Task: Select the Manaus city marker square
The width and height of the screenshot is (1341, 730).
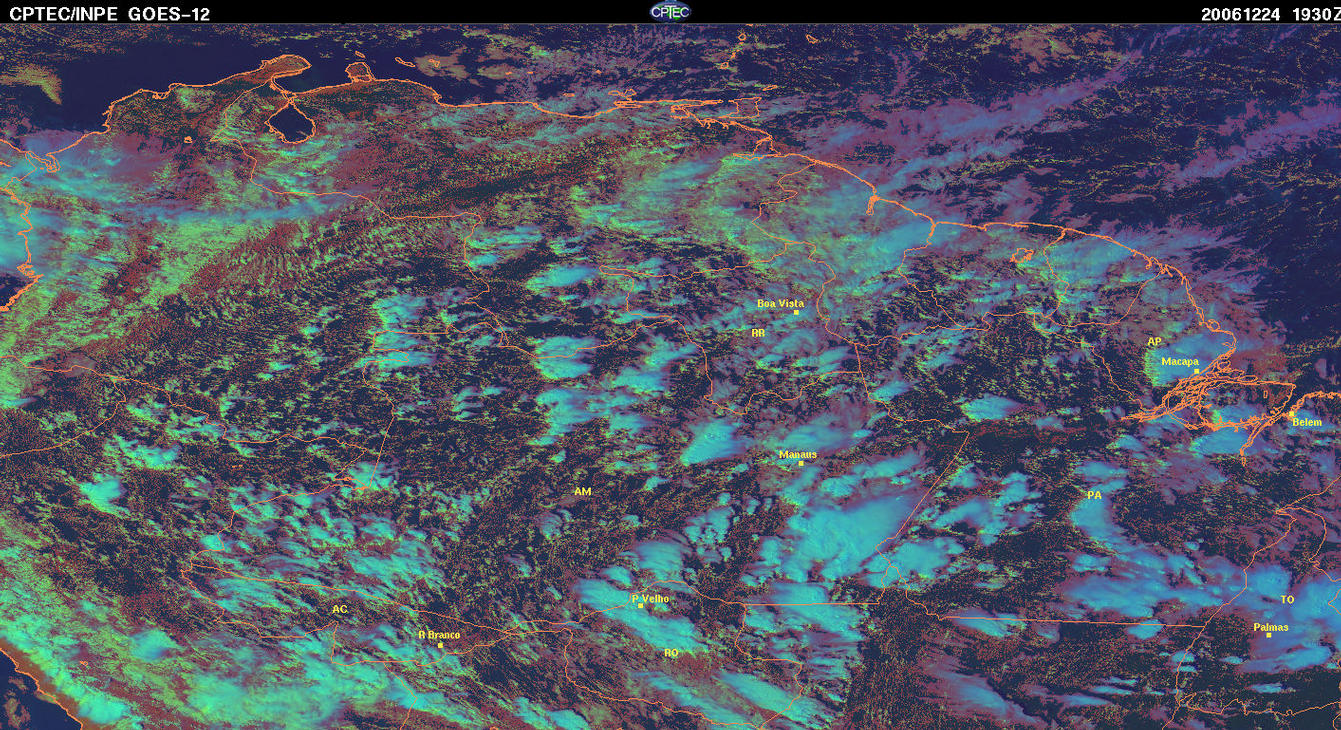Action: click(800, 463)
